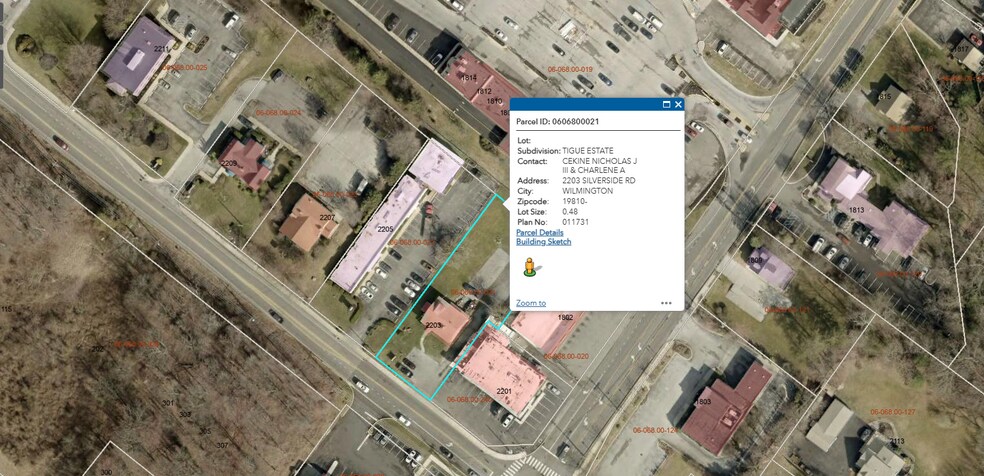Select the purple building labeled 2211

tap(138, 56)
